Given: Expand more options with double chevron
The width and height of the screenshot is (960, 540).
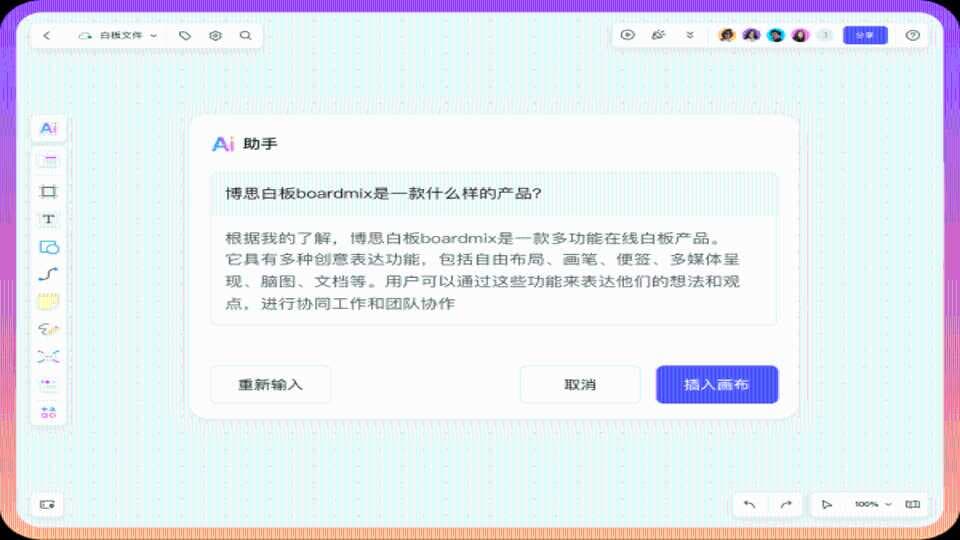Looking at the screenshot, I should tap(690, 35).
